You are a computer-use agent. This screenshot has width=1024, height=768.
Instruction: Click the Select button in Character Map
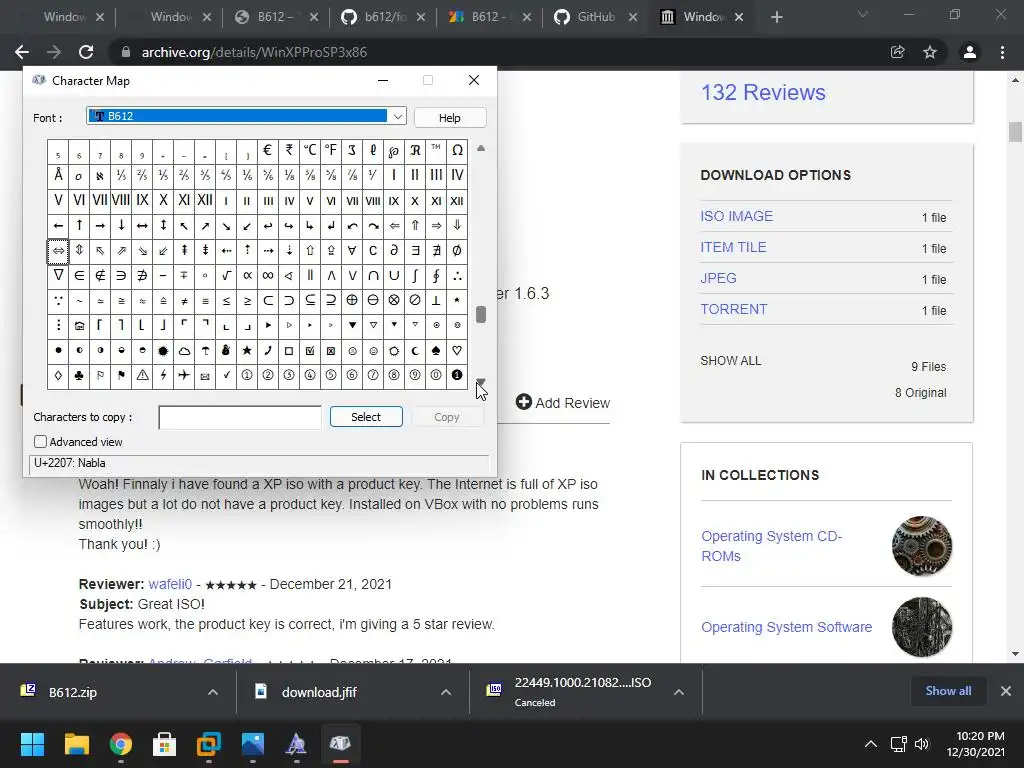[x=366, y=417]
